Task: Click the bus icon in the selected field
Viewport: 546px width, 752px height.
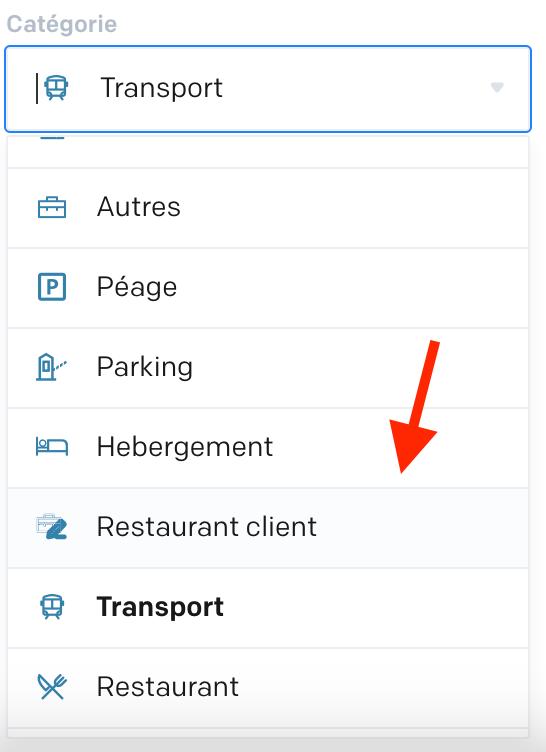Action: (56, 88)
